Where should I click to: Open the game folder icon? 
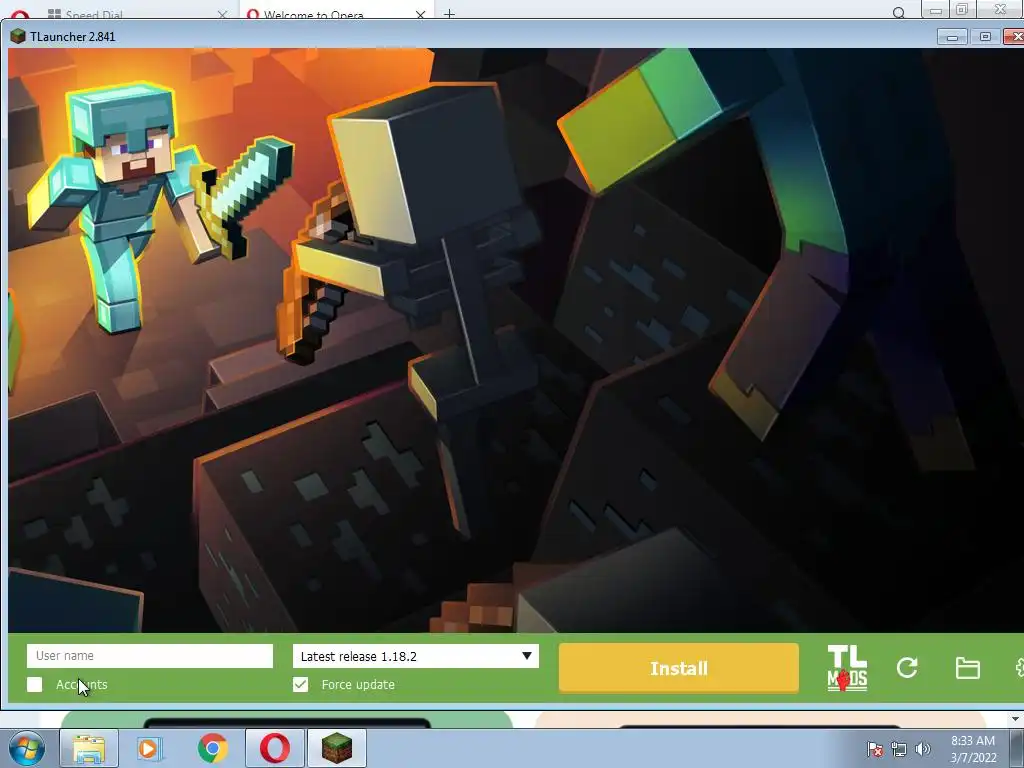click(967, 668)
